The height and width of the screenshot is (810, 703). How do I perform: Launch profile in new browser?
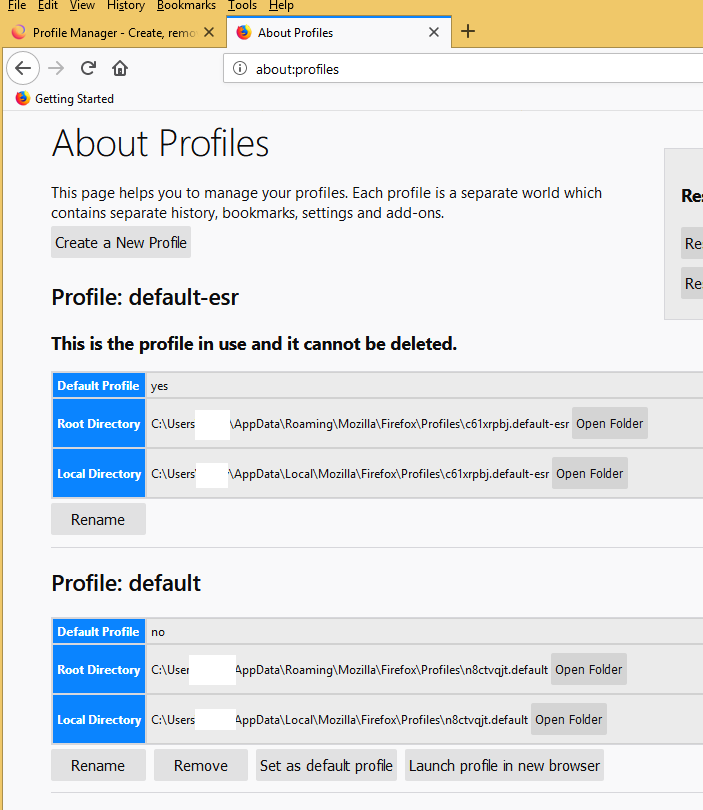504,765
